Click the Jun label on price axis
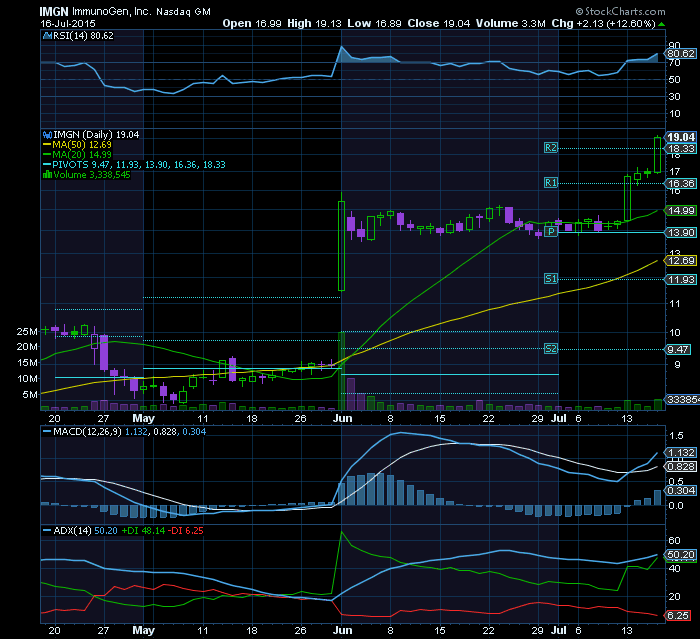 [x=343, y=418]
